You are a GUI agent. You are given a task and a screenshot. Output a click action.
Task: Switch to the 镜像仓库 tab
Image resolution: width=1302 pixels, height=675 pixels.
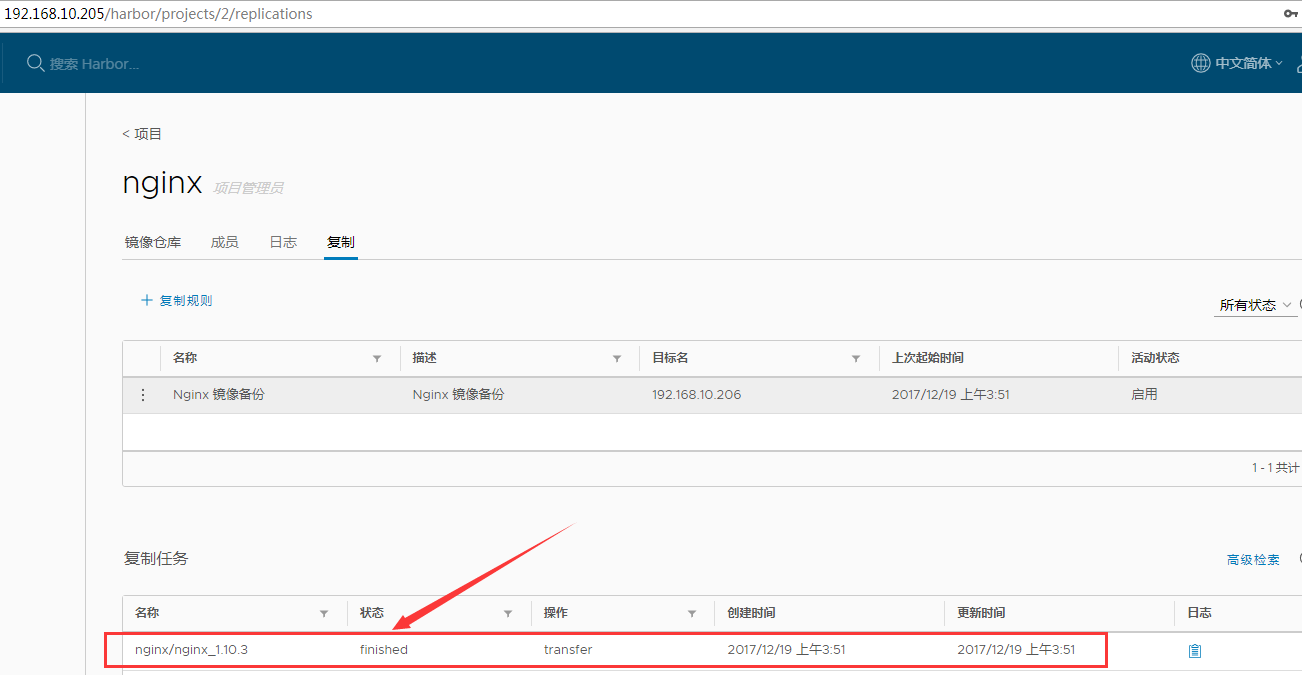[x=153, y=242]
